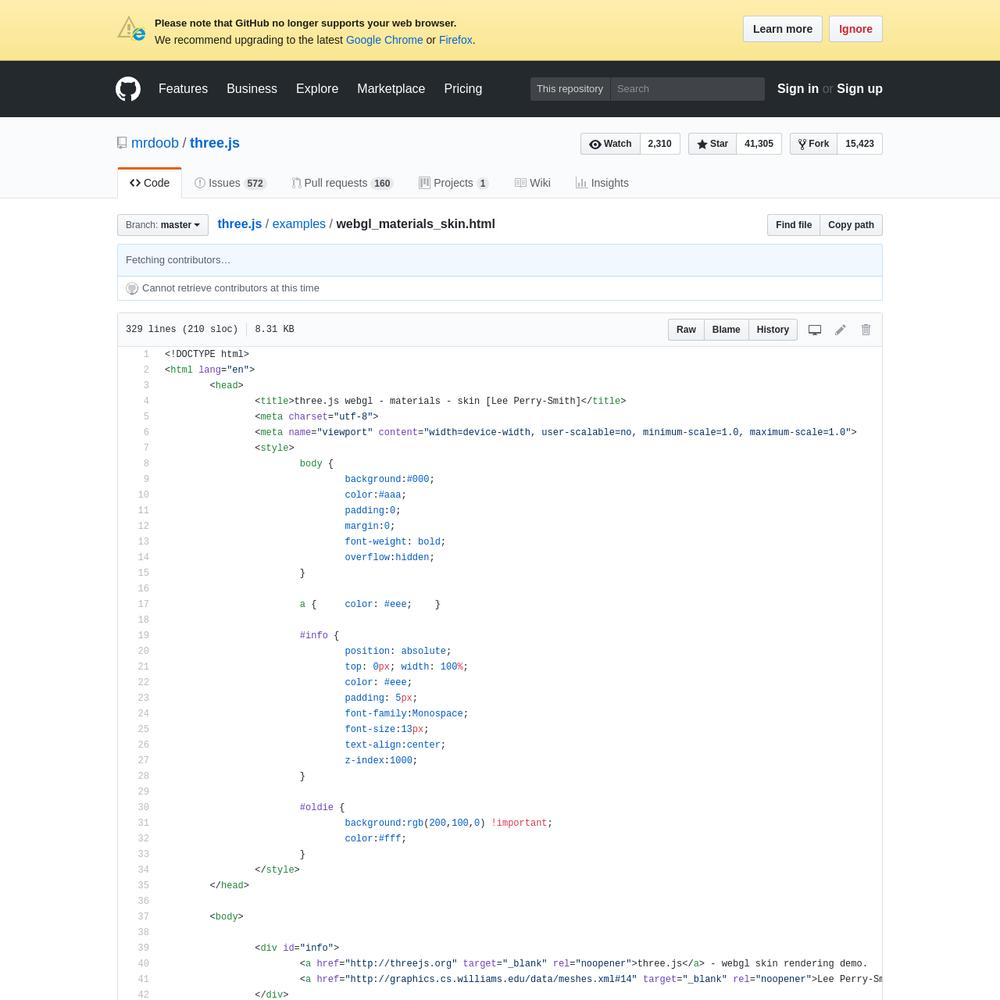Open the Wiki tab
This screenshot has width=1000, height=1000.
[533, 183]
